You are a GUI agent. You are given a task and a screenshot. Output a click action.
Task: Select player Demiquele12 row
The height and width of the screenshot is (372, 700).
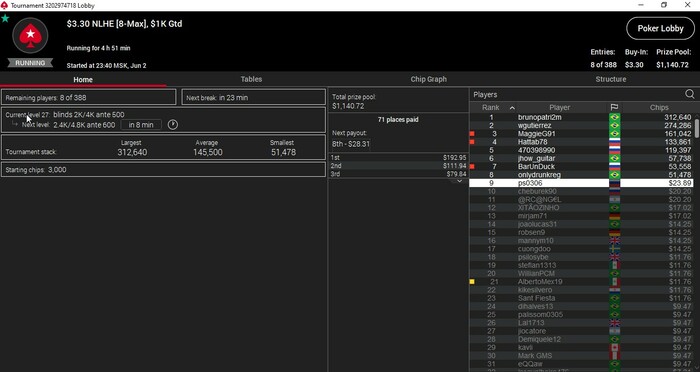(581, 339)
